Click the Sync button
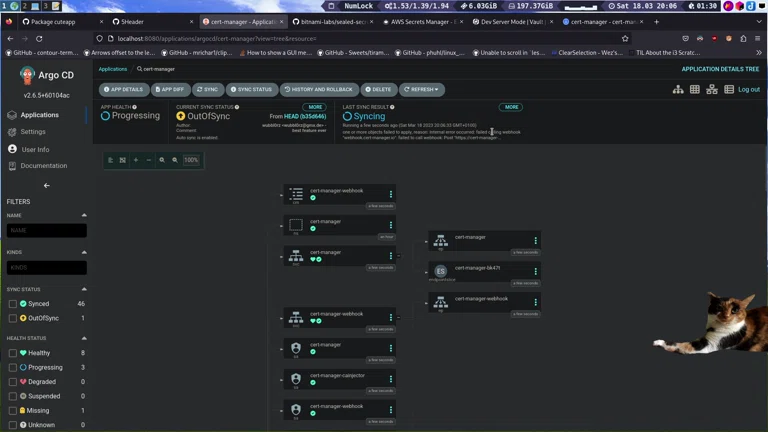 coord(207,89)
